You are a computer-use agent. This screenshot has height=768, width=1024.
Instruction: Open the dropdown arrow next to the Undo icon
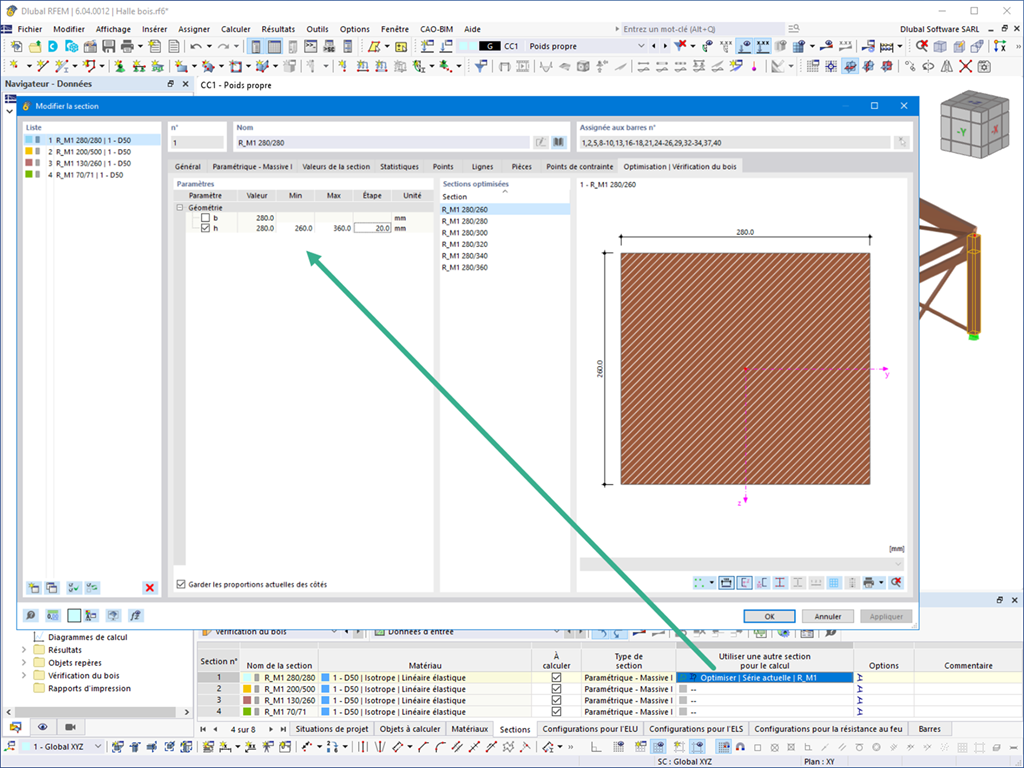pos(209,46)
